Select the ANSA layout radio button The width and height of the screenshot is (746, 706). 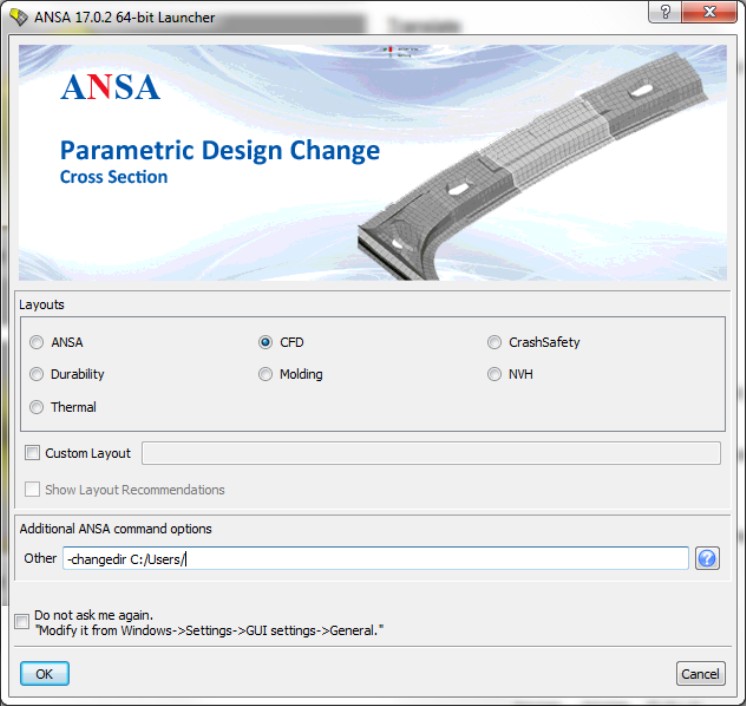click(37, 342)
